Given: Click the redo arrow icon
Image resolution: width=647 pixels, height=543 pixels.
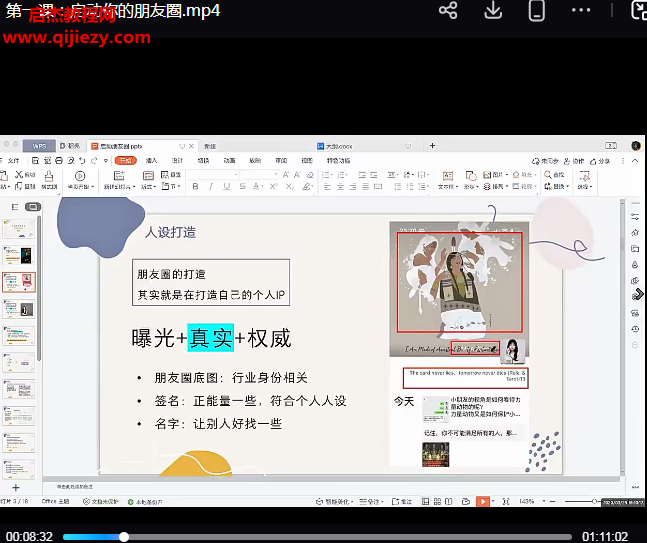Looking at the screenshot, I should point(94,161).
